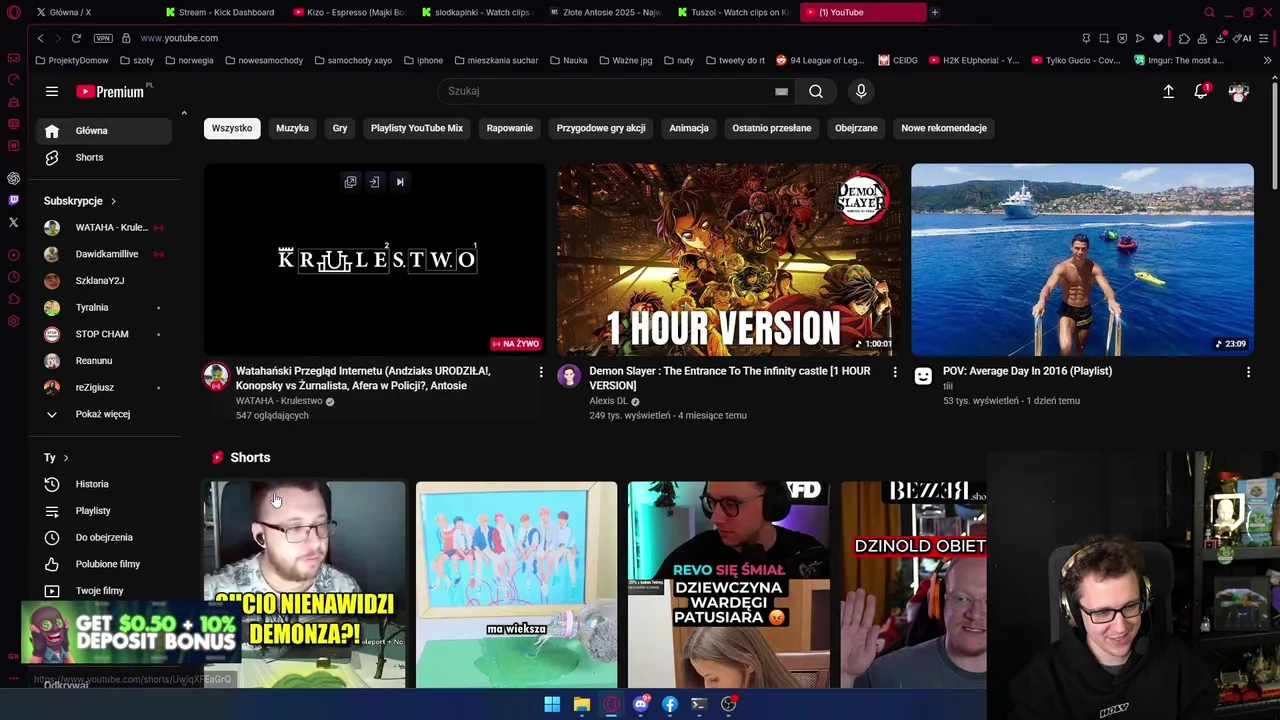Open Polubione filmy playlist
This screenshot has width=1280, height=720.
point(104,564)
